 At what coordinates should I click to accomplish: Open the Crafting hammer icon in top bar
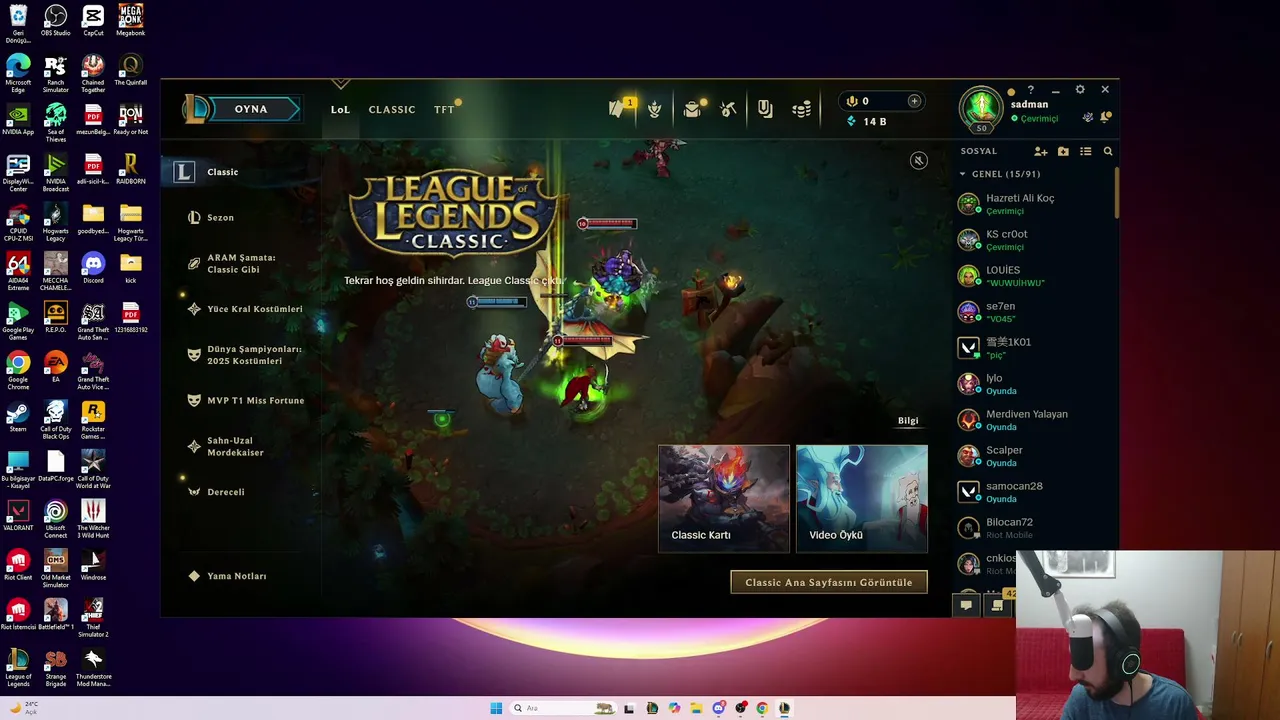[728, 109]
